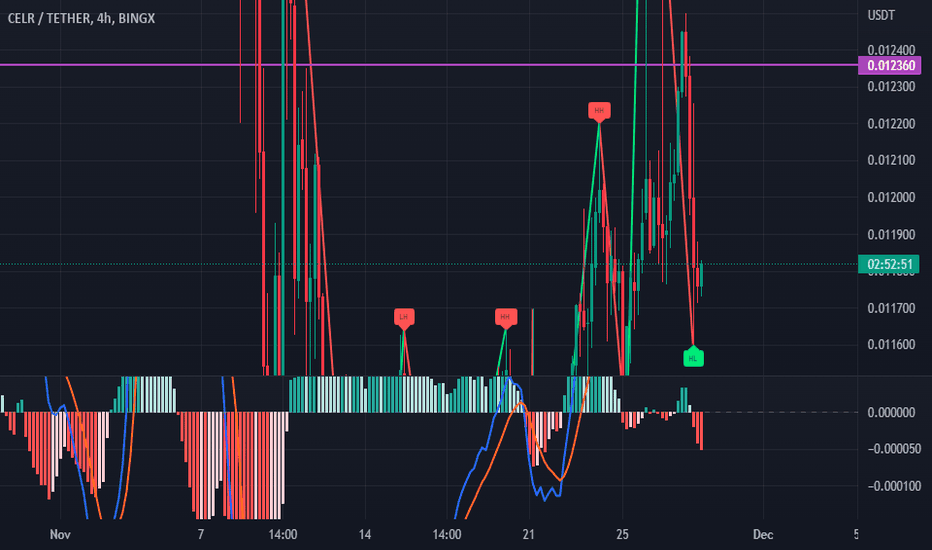Click the 0.012000 price scale value
This screenshot has width=932, height=550.
click(891, 197)
